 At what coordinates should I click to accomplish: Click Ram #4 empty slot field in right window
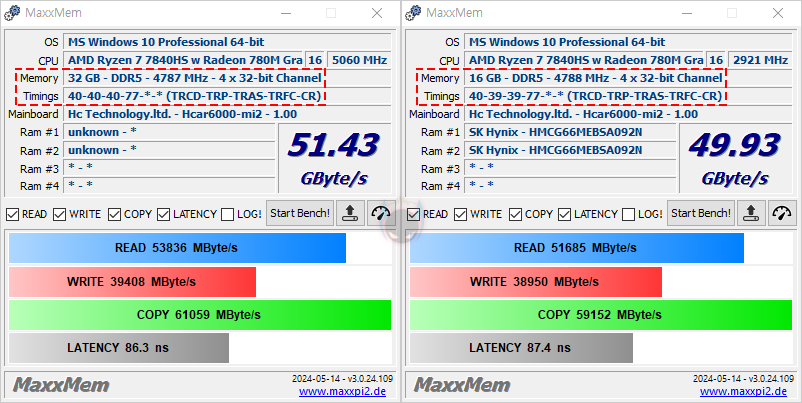(571, 185)
